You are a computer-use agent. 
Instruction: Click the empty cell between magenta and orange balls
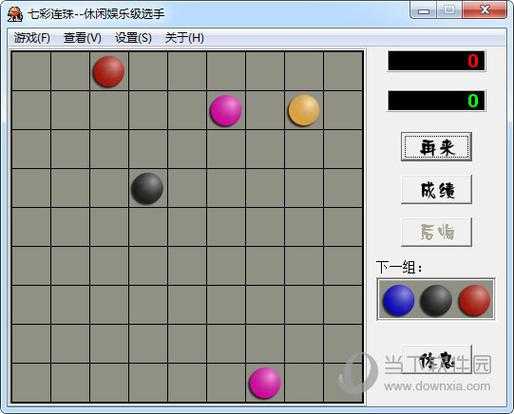[x=265, y=110]
